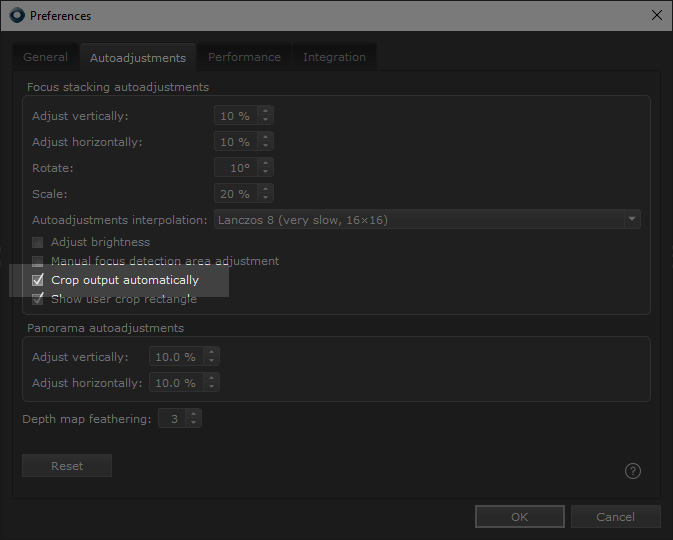Increase focus stacking Adjust vertically value
673x540 pixels.
click(265, 111)
